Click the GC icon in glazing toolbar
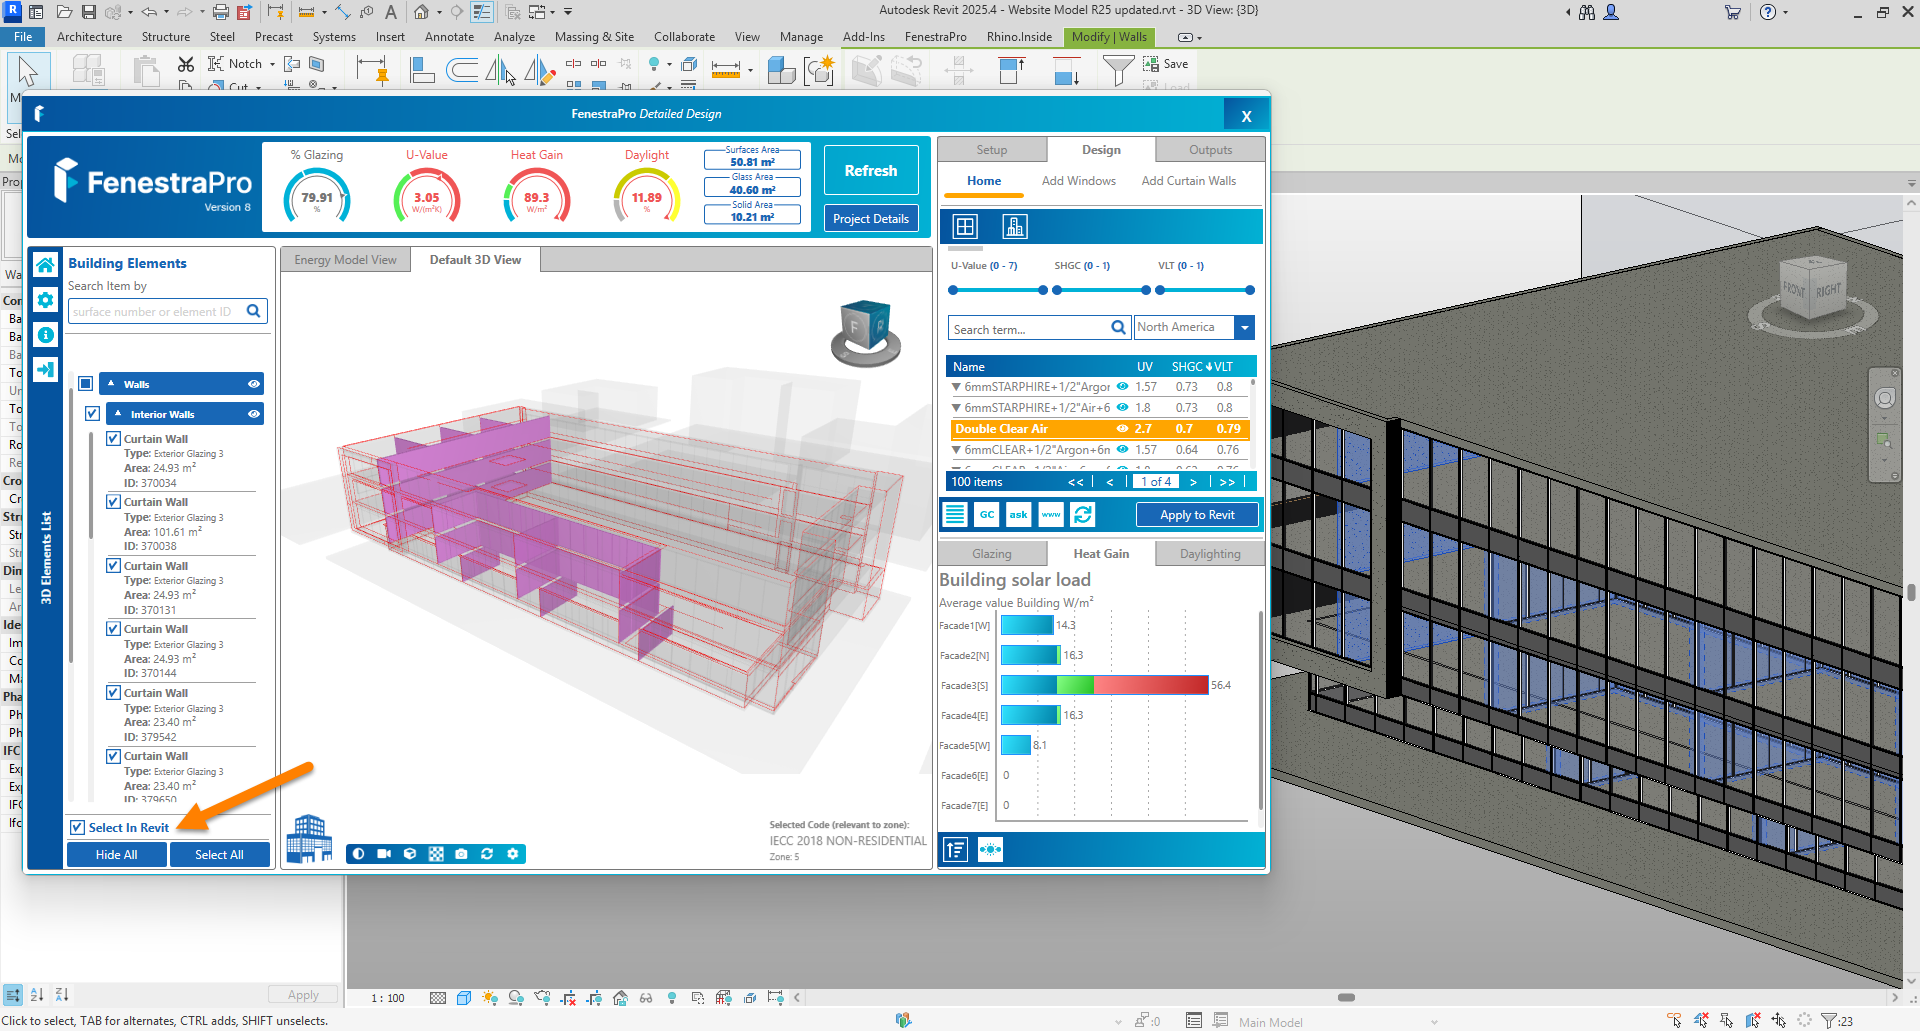The image size is (1920, 1031). (987, 515)
